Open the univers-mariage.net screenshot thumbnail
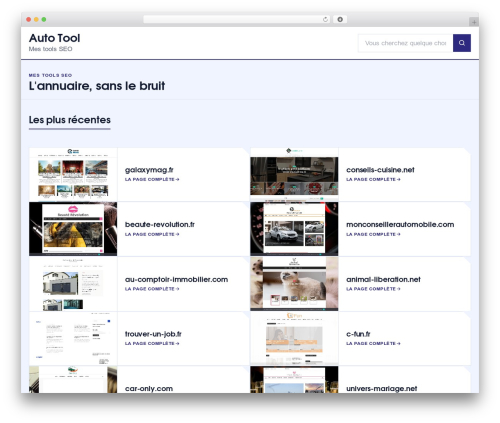This screenshot has width=500, height=423. [294, 380]
